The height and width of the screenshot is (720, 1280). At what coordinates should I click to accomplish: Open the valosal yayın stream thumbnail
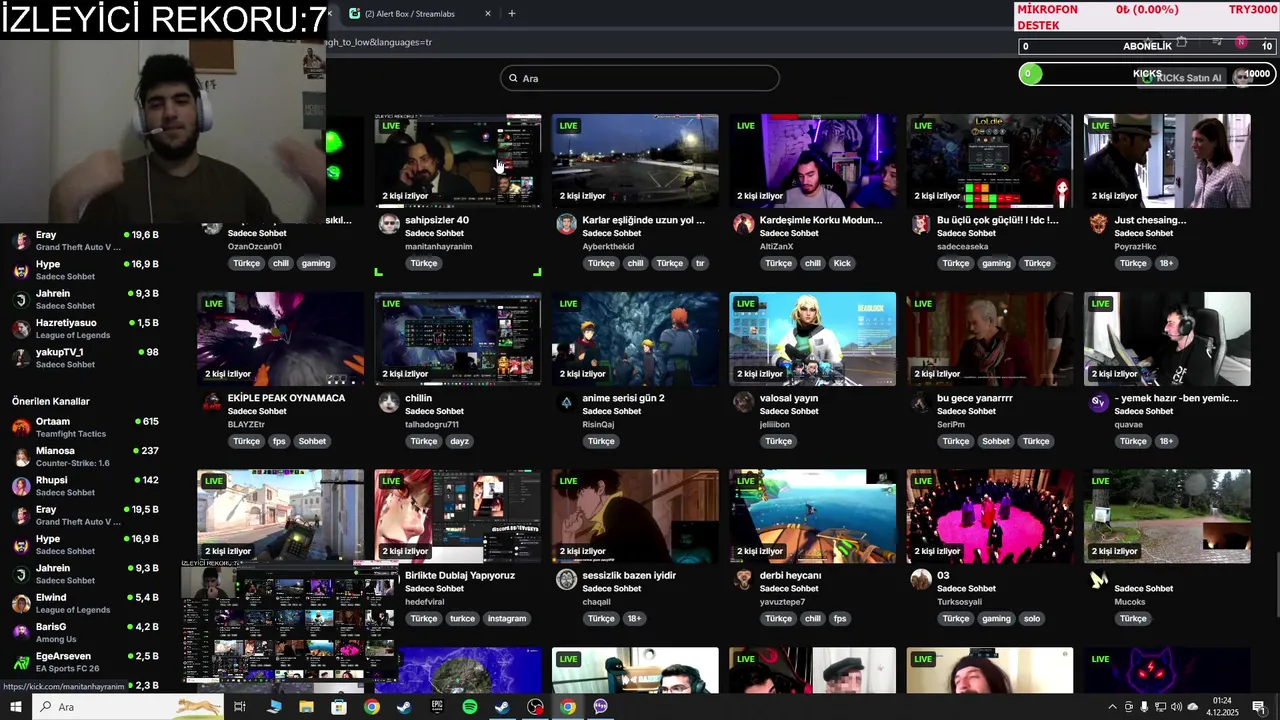(x=813, y=339)
